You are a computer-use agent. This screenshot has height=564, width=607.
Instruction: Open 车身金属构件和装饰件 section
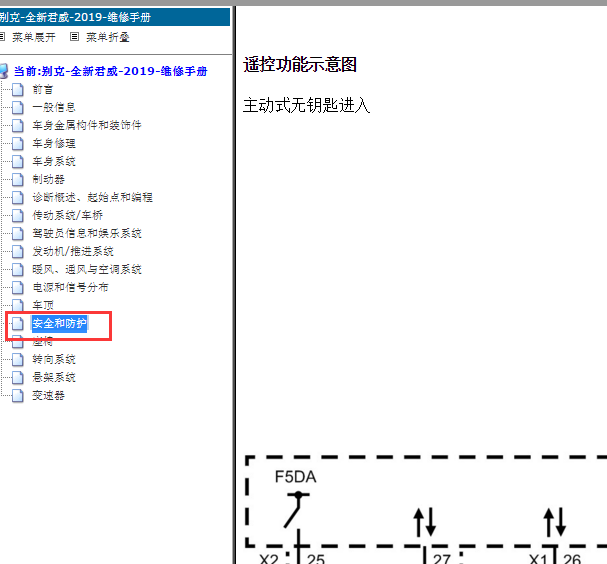click(87, 125)
